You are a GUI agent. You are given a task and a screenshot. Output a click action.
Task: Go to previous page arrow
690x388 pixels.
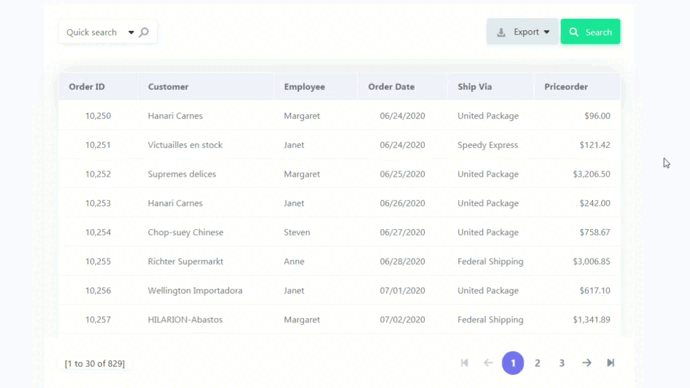(x=488, y=363)
